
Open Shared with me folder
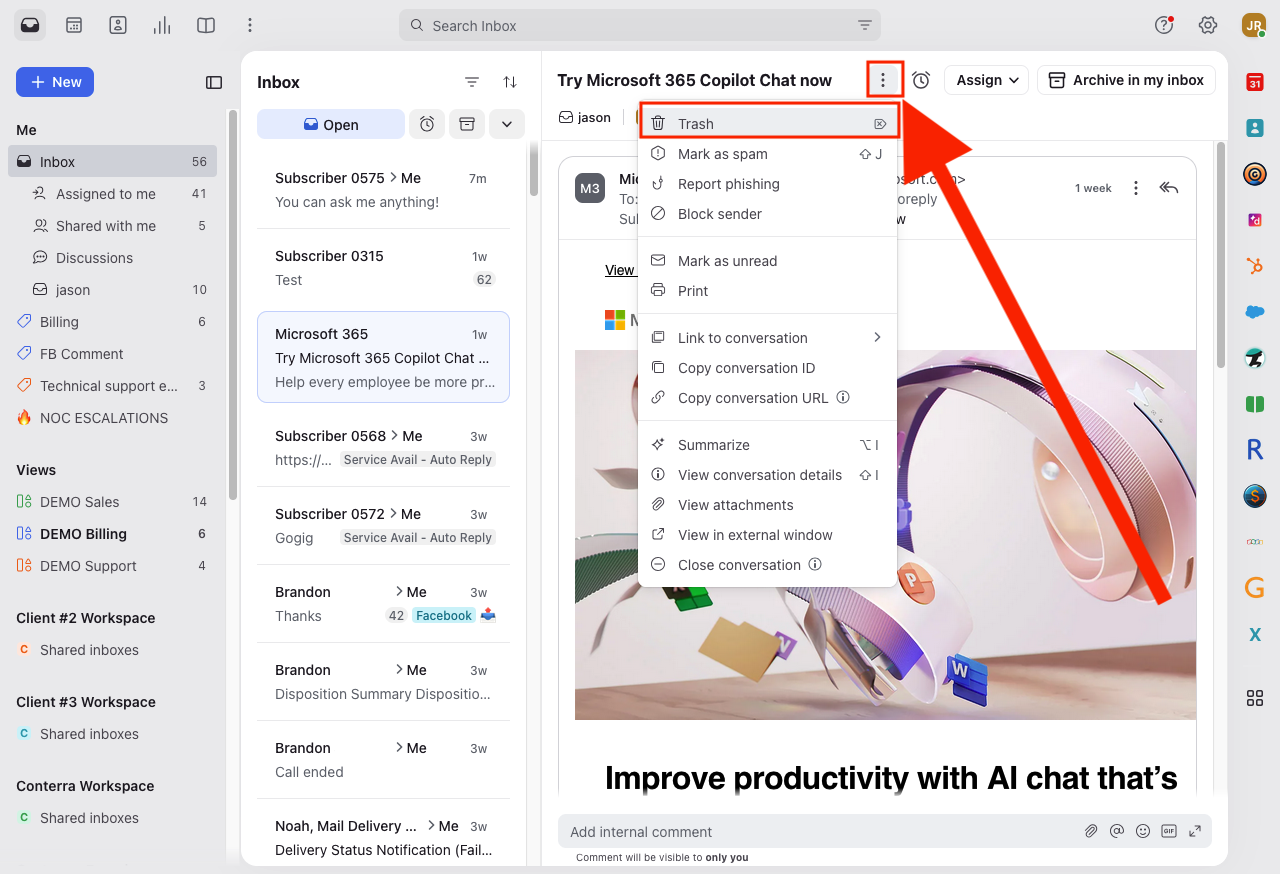click(112, 226)
